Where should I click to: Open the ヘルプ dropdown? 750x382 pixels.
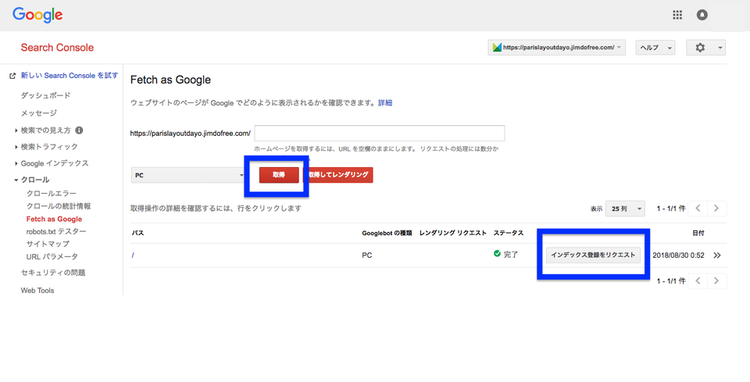[x=655, y=47]
